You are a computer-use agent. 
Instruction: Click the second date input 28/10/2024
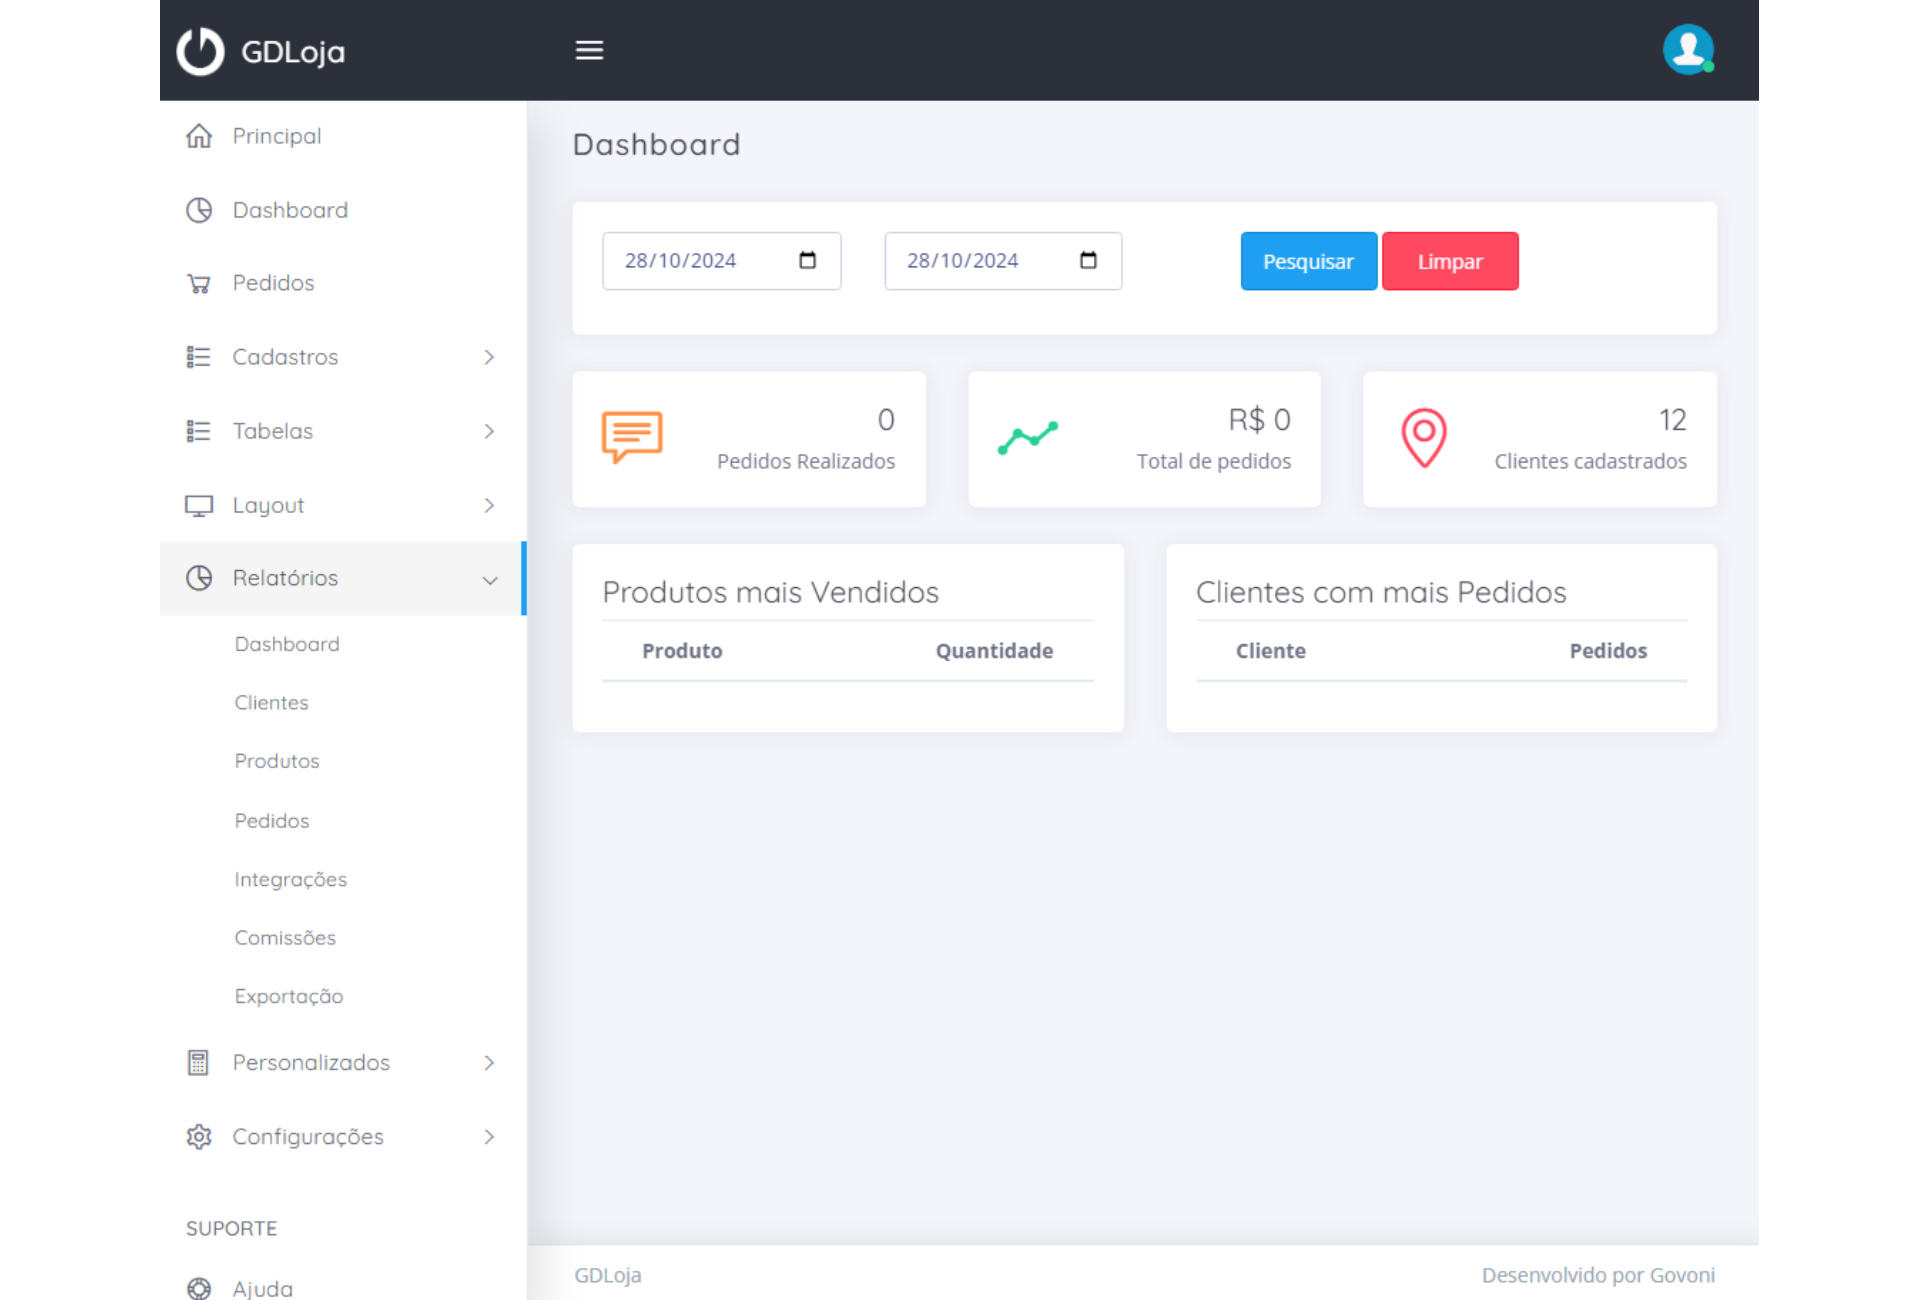(1003, 261)
